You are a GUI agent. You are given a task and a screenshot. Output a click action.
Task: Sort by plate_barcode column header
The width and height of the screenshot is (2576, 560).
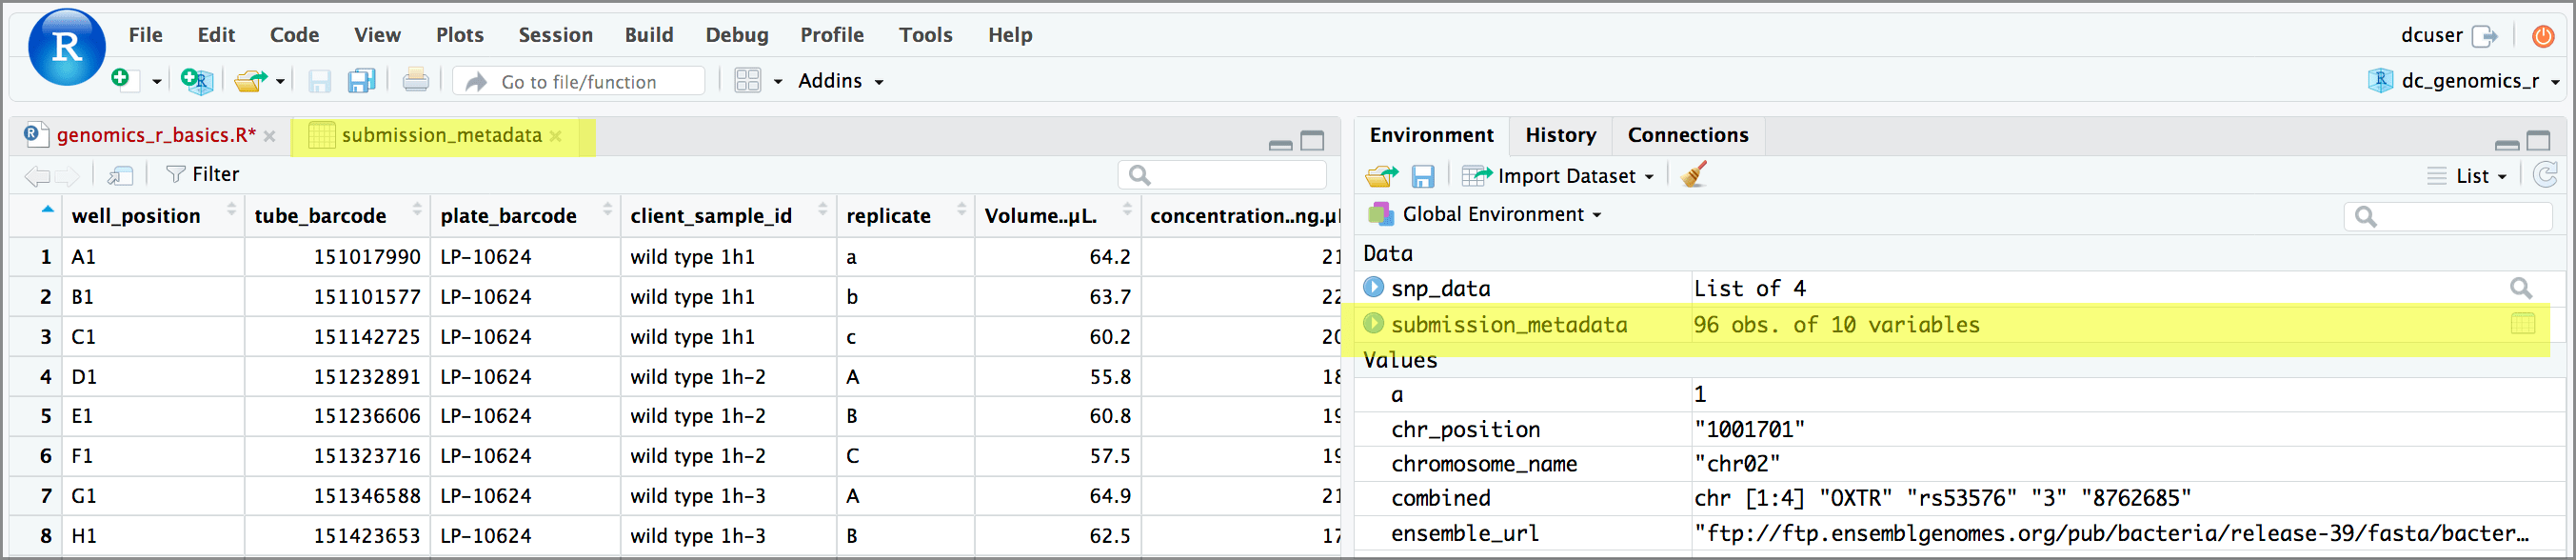click(526, 216)
